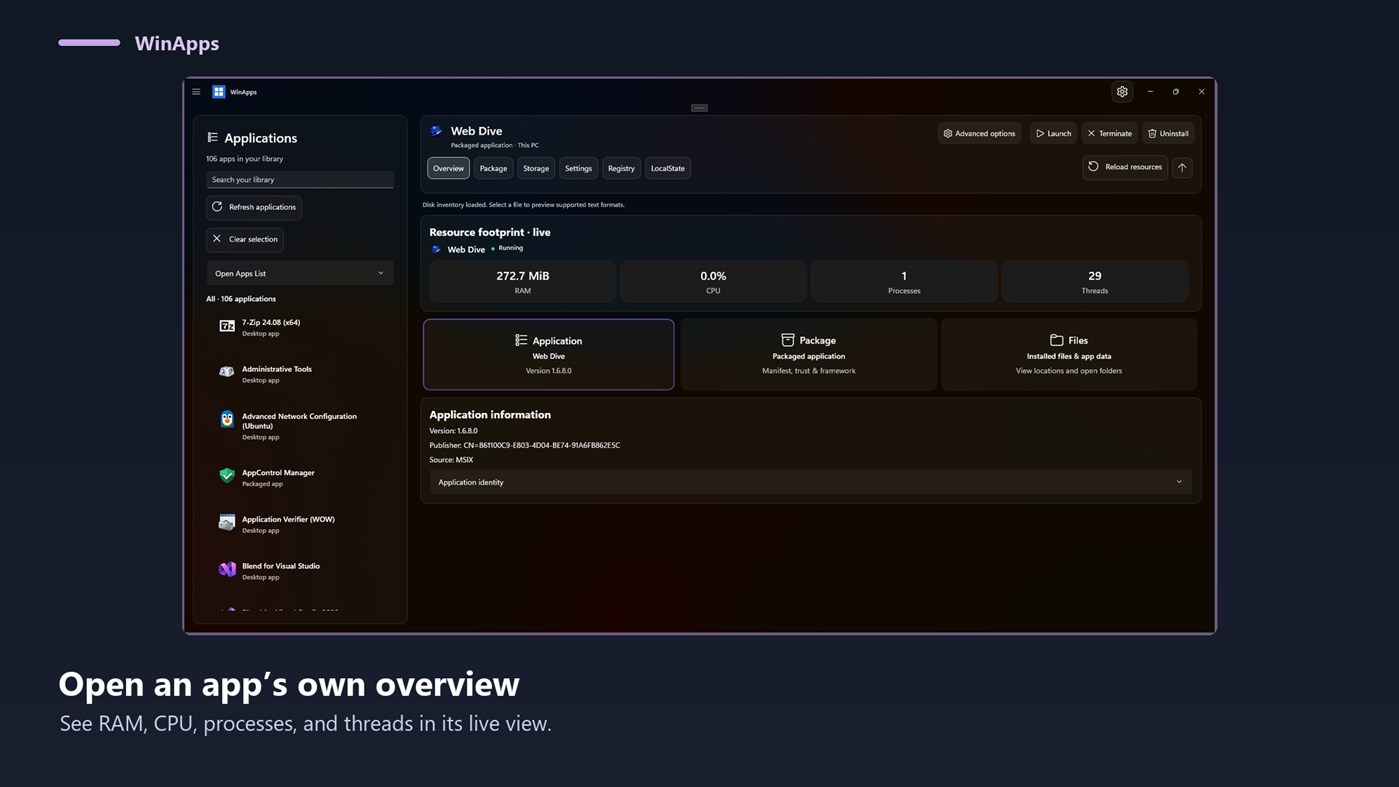
Task: Clear the current selection
Action: 245,240
